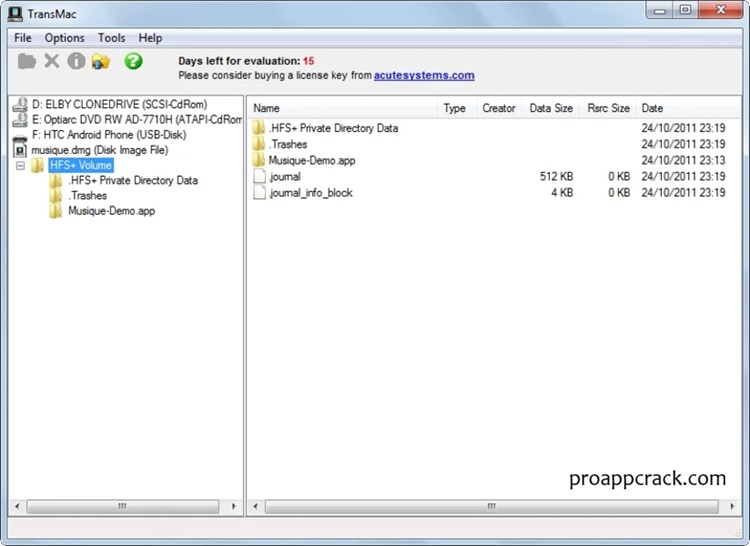
Task: Click the .journal_info_block file icon
Action: point(259,193)
